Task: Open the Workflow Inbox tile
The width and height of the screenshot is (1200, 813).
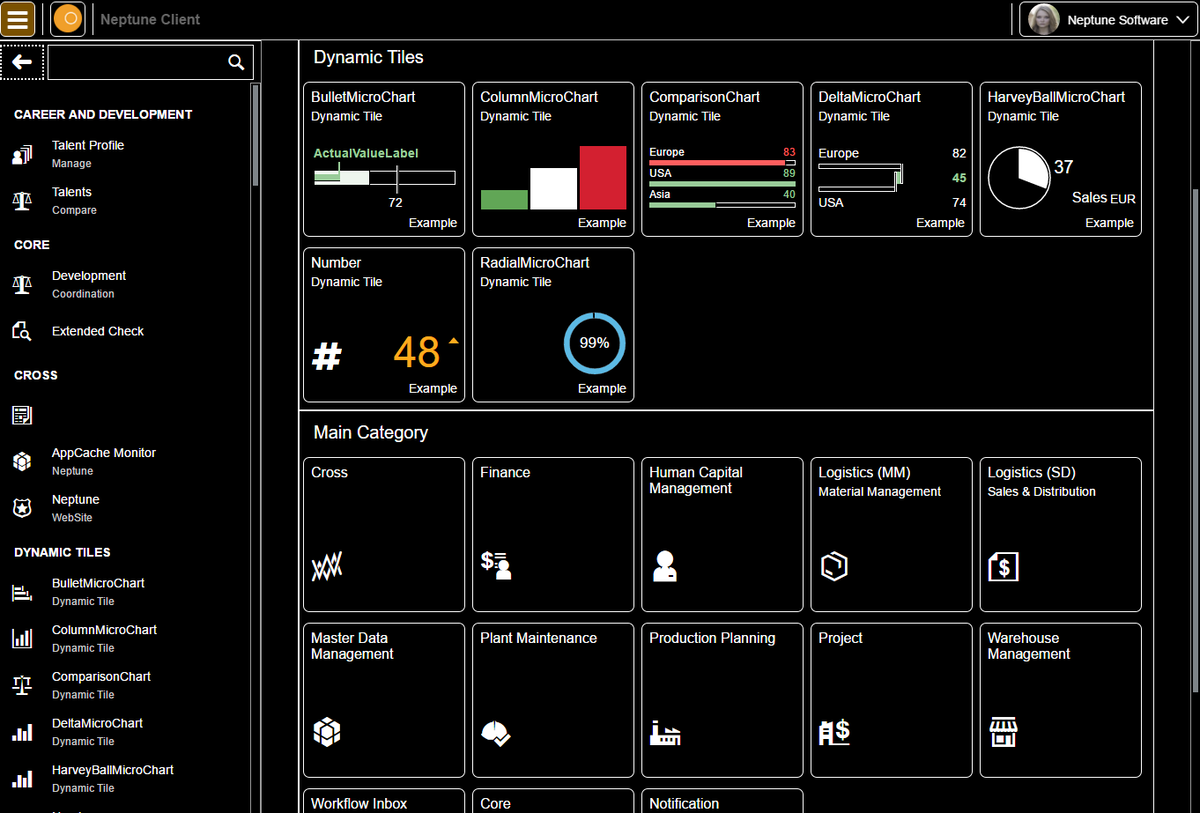Action: [x=383, y=803]
